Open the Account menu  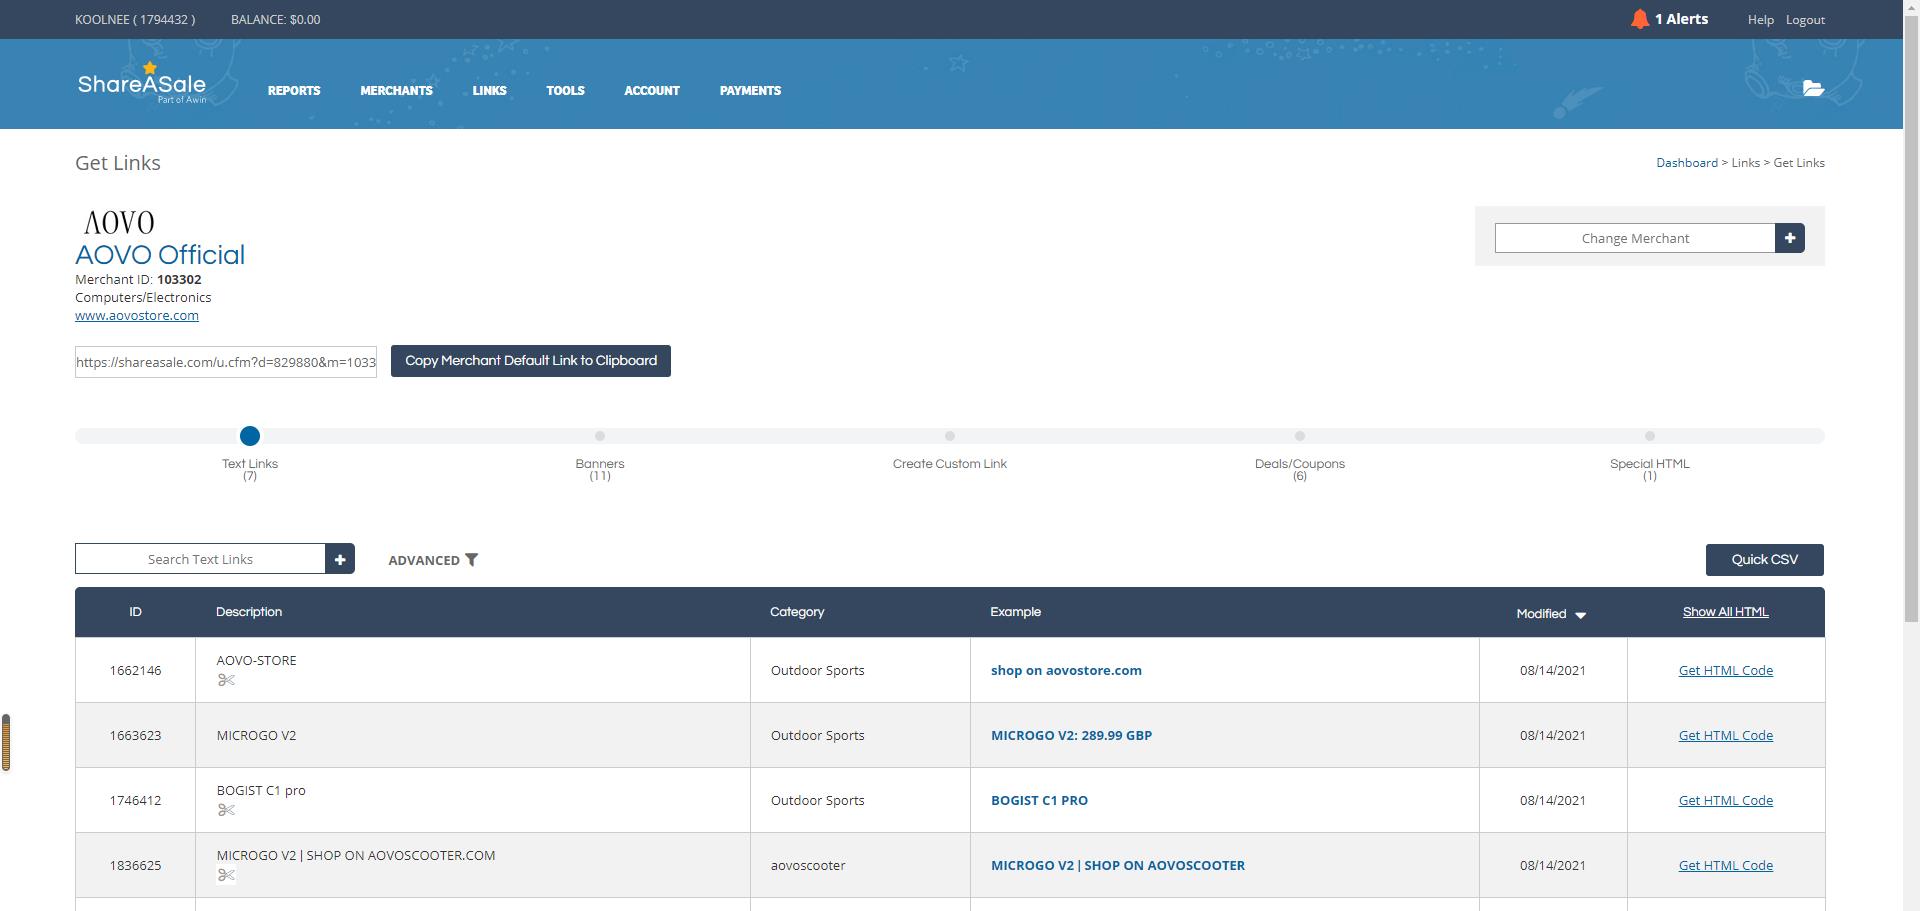[652, 90]
